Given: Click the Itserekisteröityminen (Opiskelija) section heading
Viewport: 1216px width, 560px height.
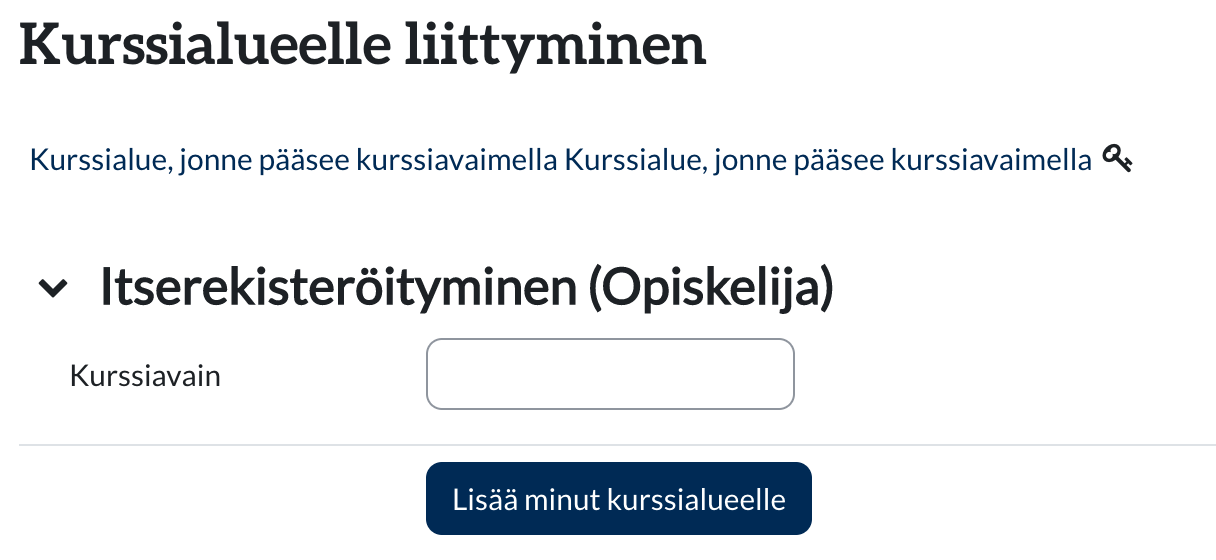Looking at the screenshot, I should point(466,288).
